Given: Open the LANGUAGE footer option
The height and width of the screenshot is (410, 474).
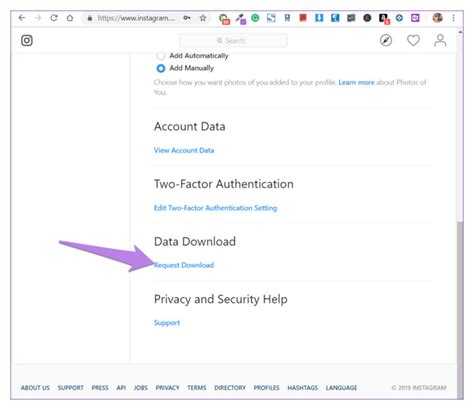Looking at the screenshot, I should tap(341, 388).
